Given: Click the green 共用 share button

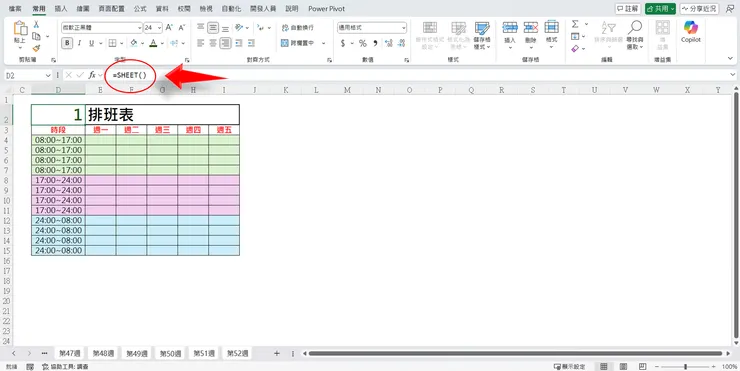Looking at the screenshot, I should (660, 8).
